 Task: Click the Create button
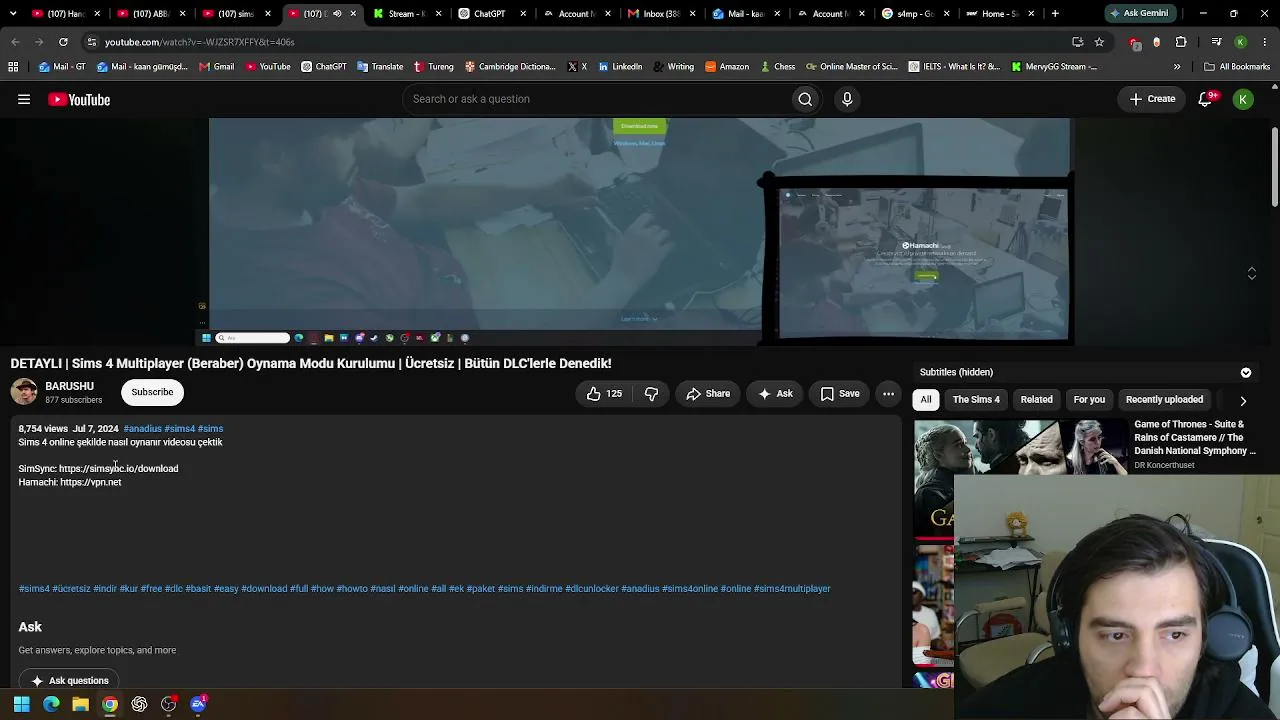(x=1152, y=99)
